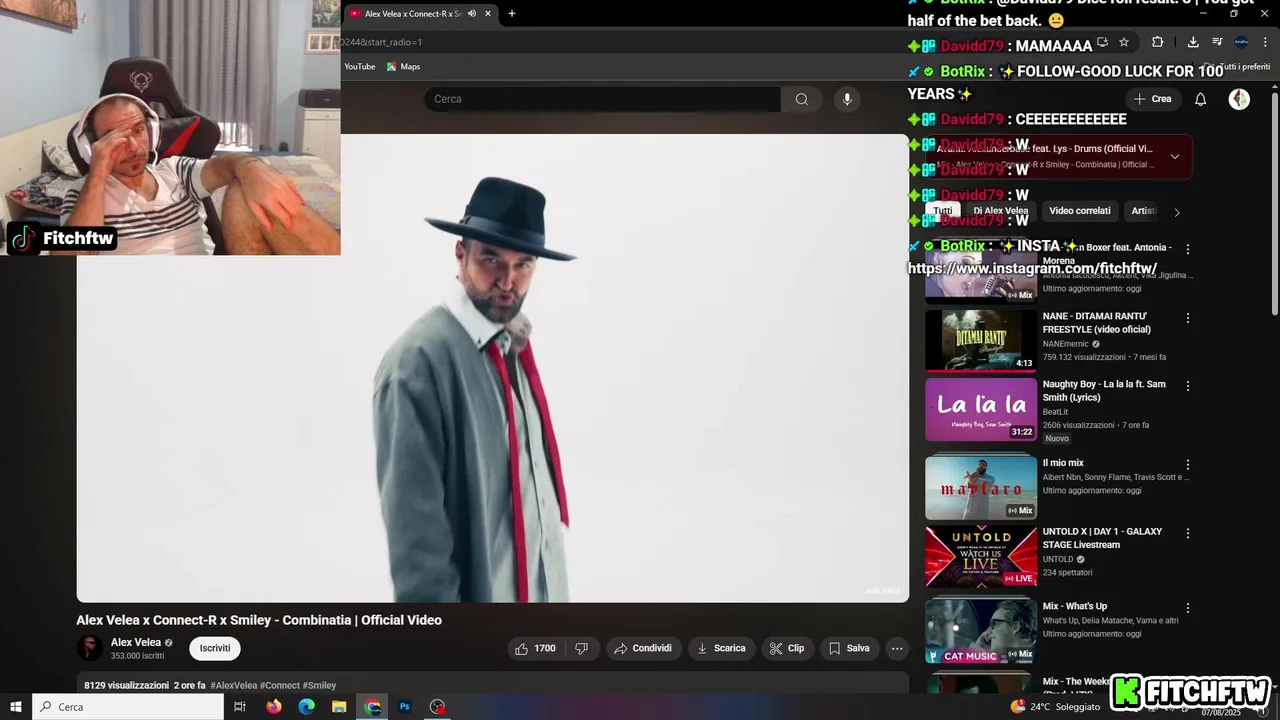Click the Iscriviti subscribe button
Screen dimensions: 1280x720
click(x=215, y=648)
